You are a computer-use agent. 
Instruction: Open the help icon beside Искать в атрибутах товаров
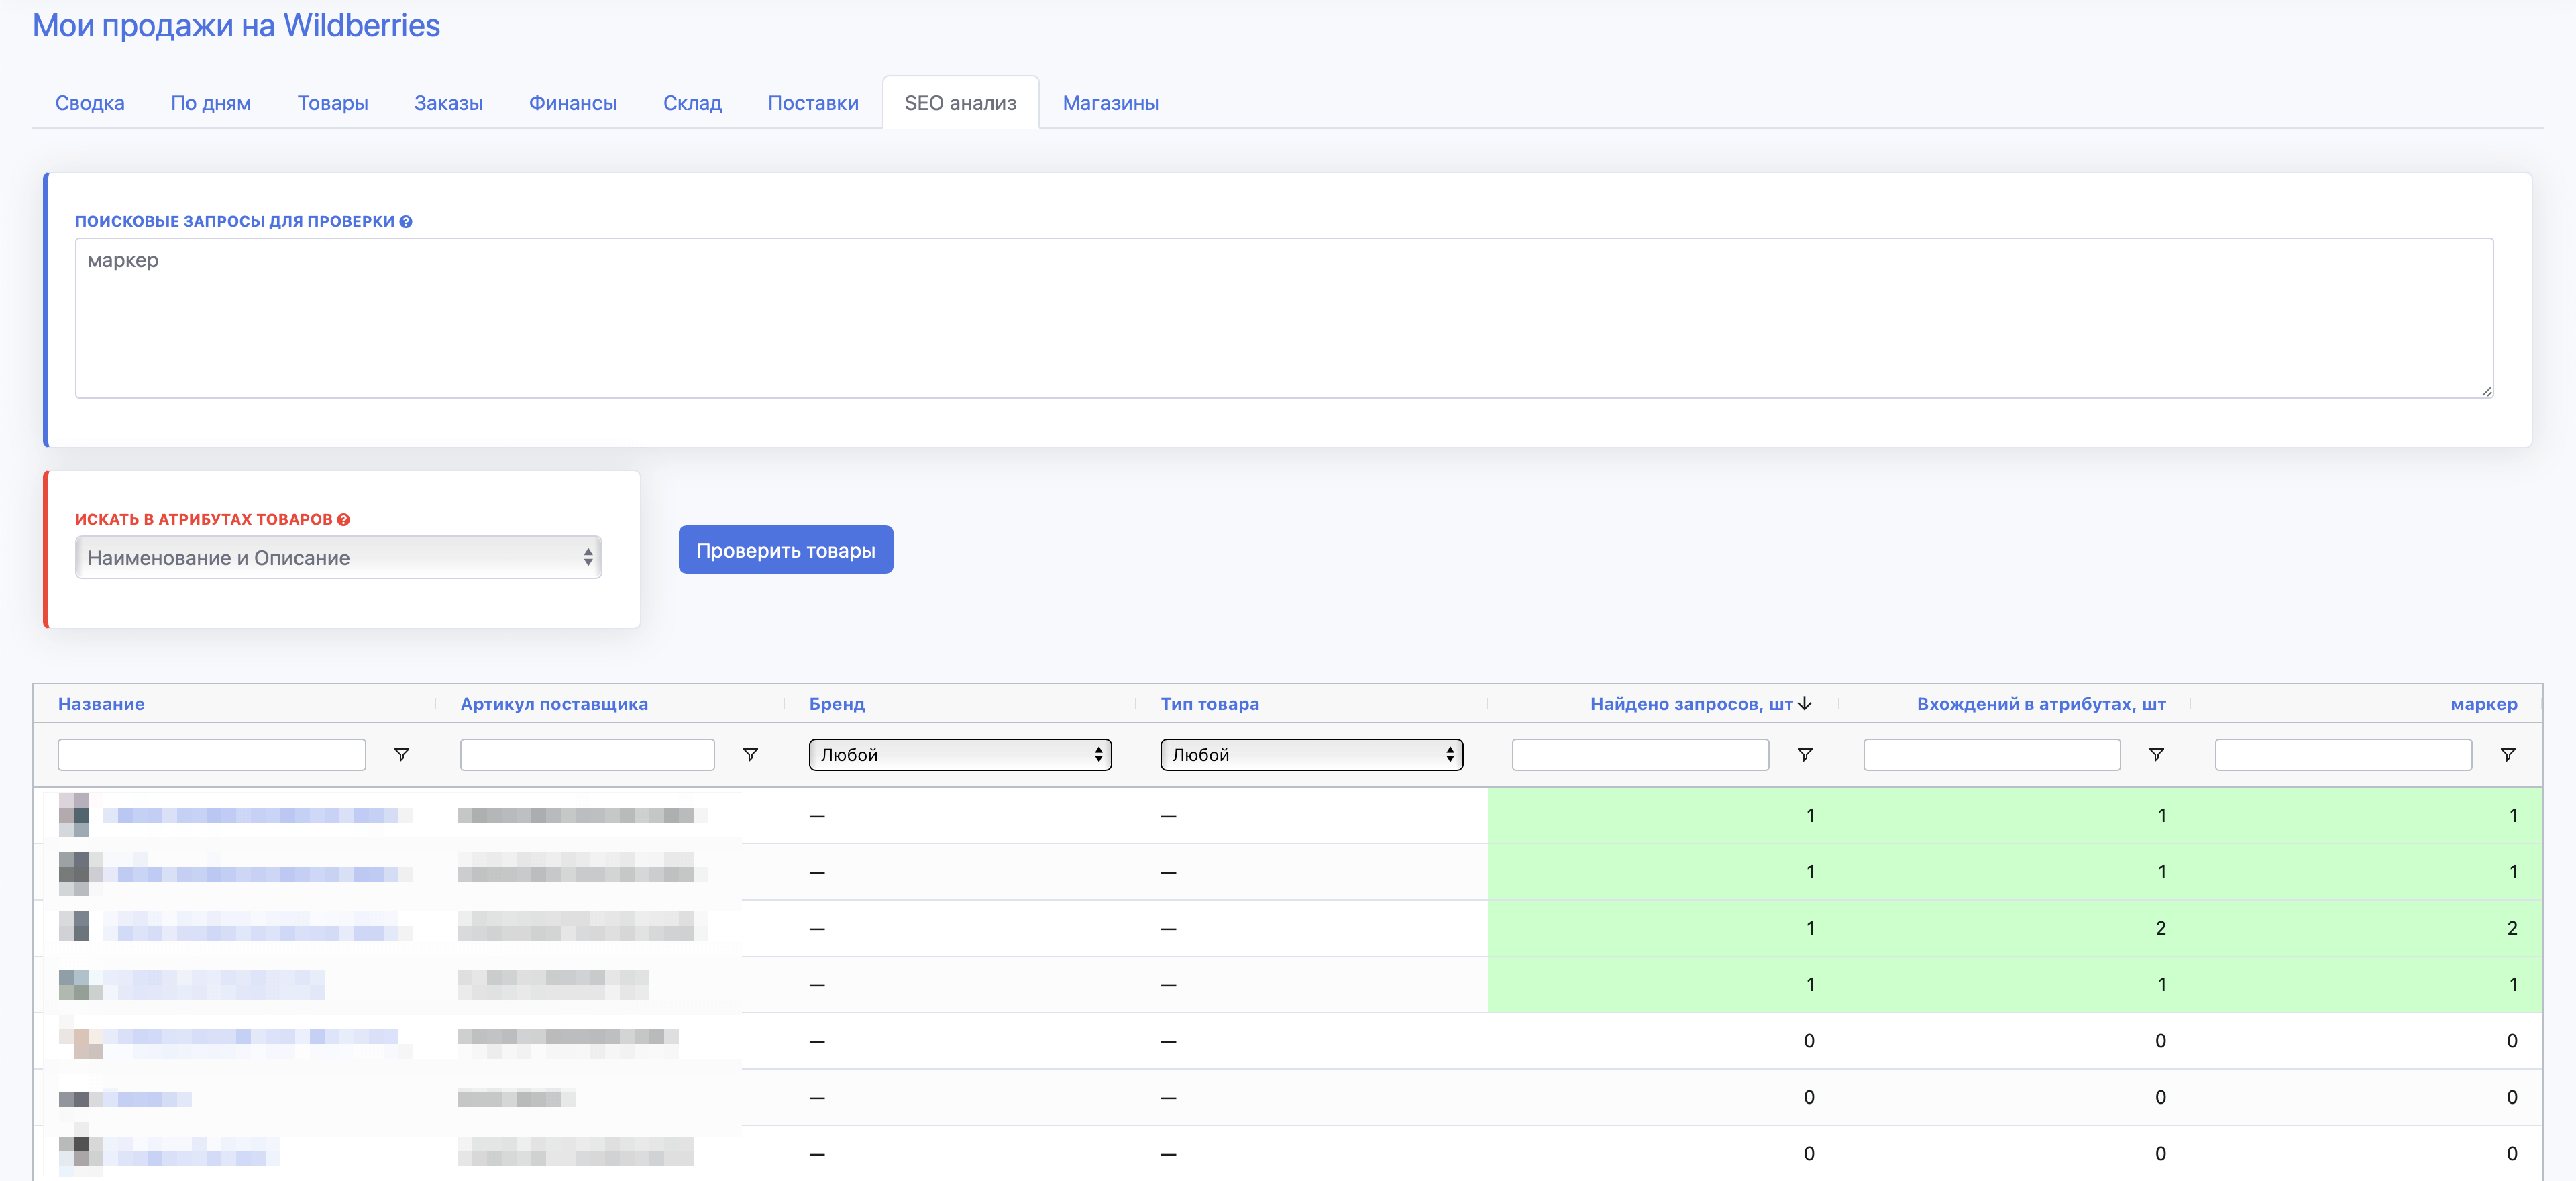tap(343, 519)
